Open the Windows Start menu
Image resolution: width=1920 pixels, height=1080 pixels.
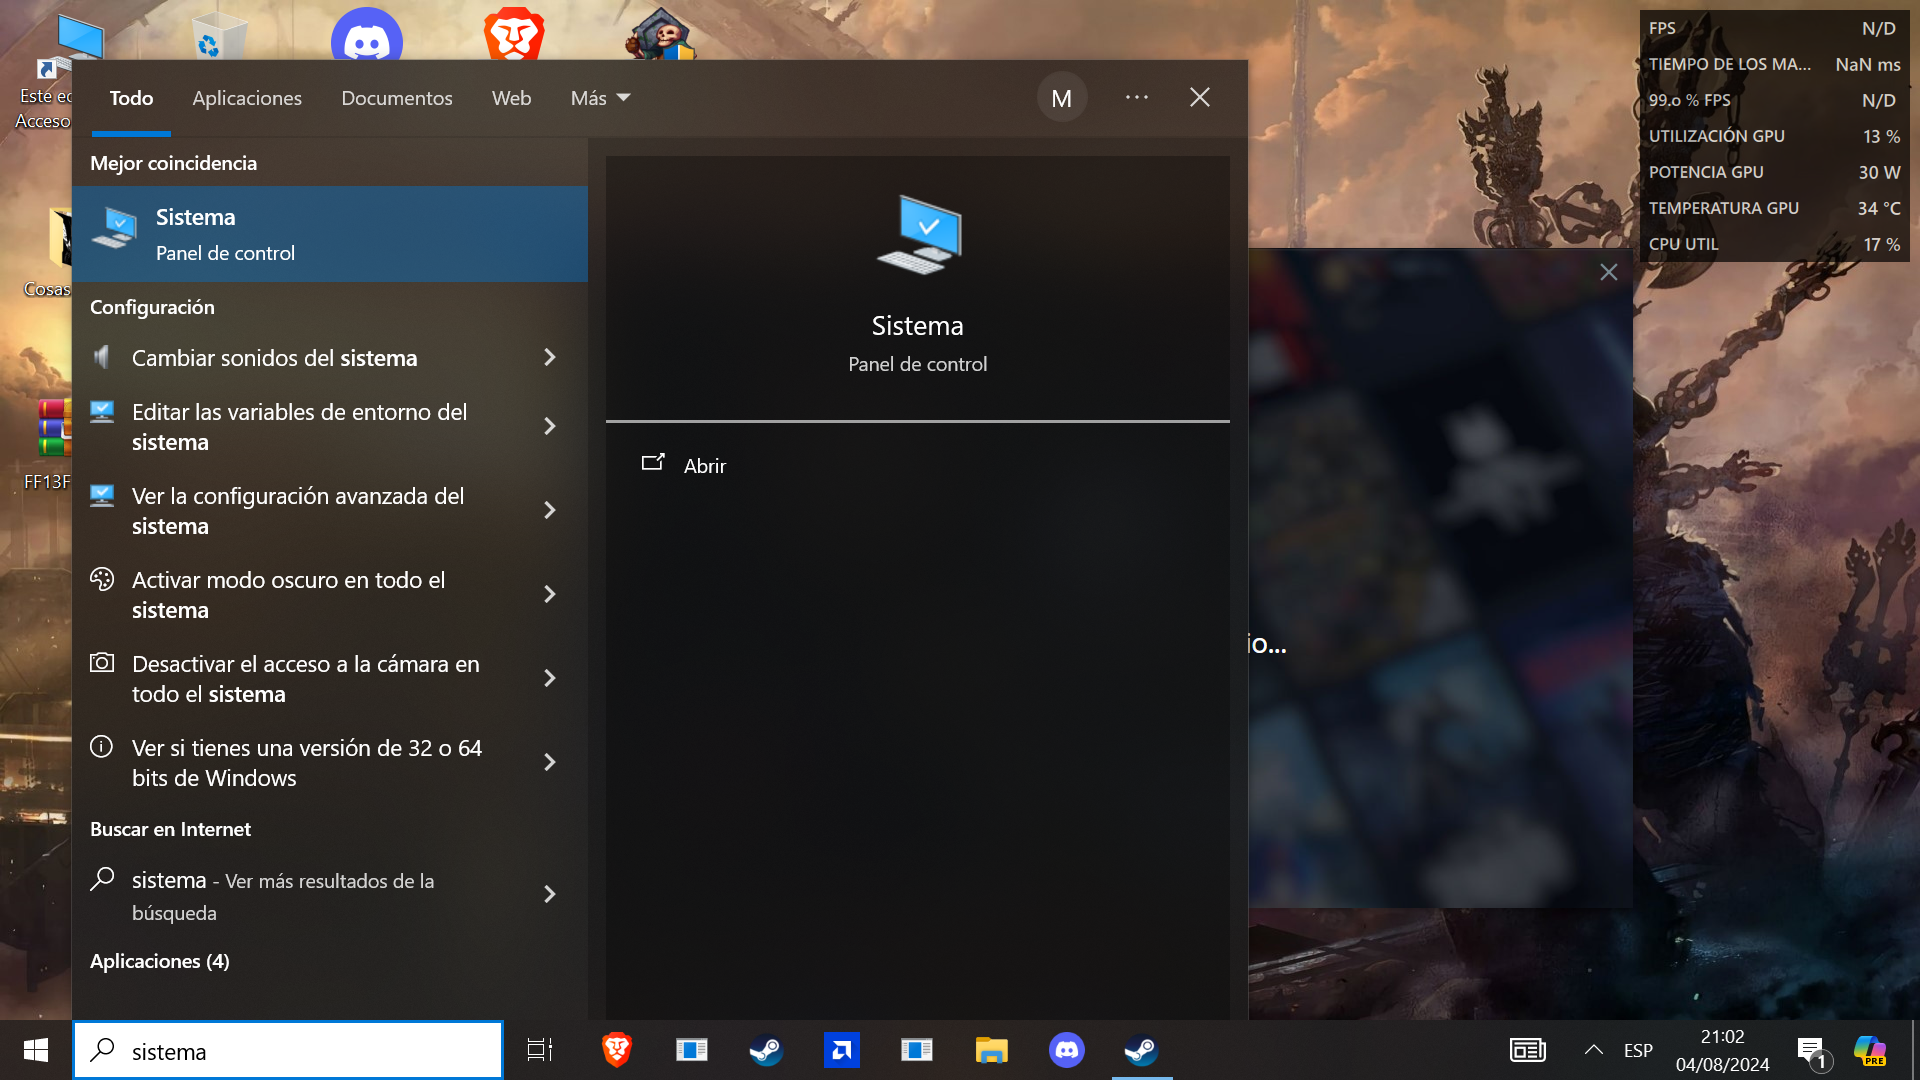click(x=36, y=1050)
